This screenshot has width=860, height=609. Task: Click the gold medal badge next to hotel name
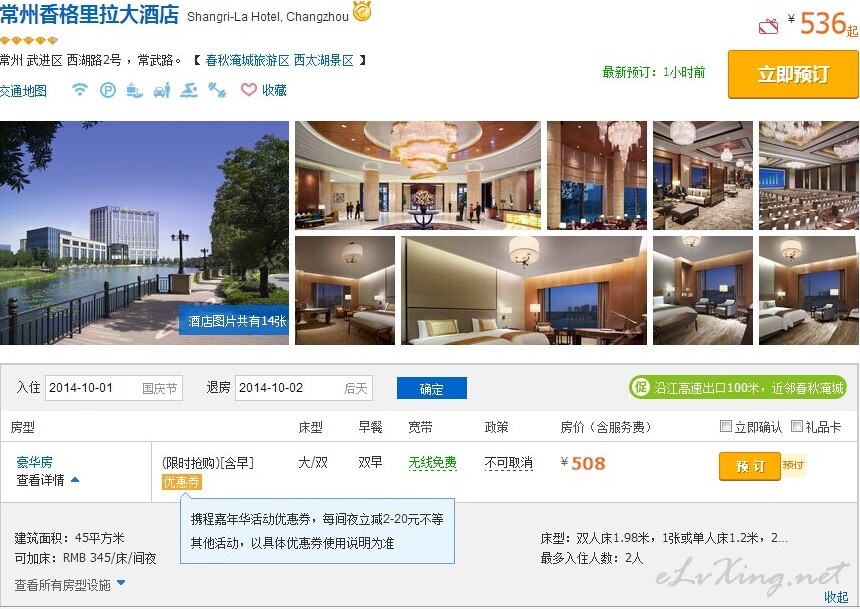click(x=362, y=12)
